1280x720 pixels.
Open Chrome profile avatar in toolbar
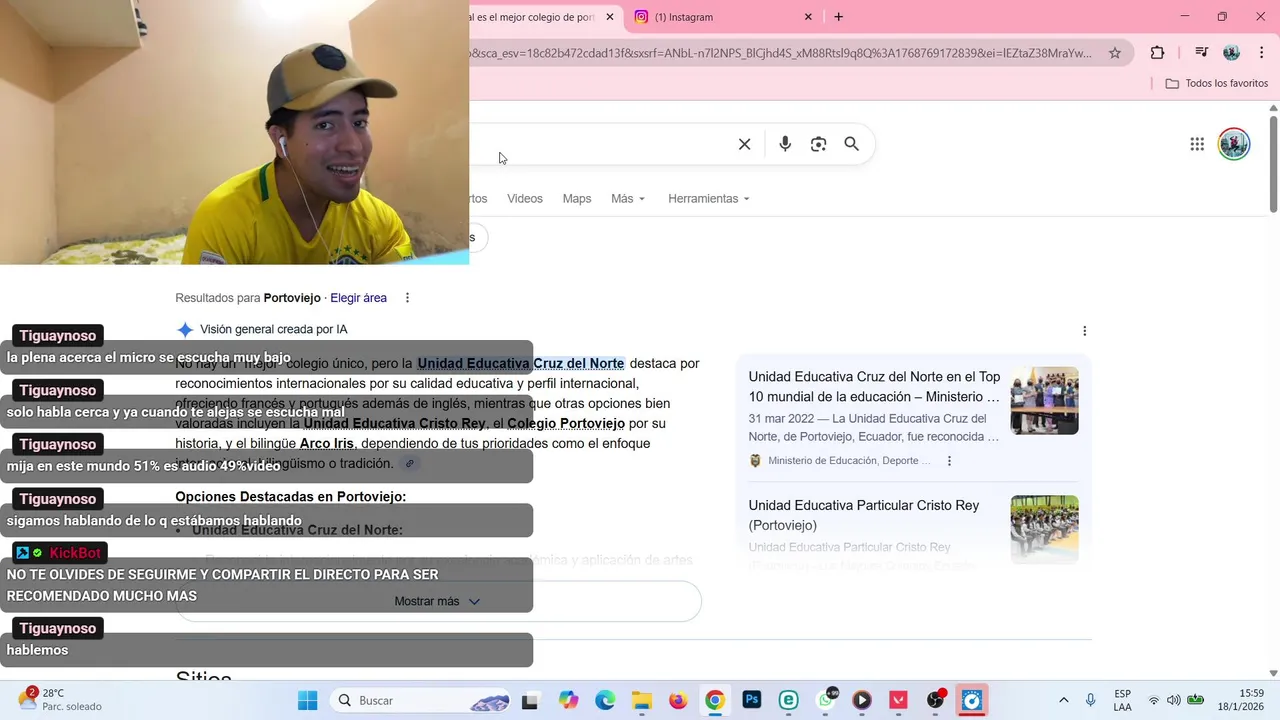coord(1231,53)
